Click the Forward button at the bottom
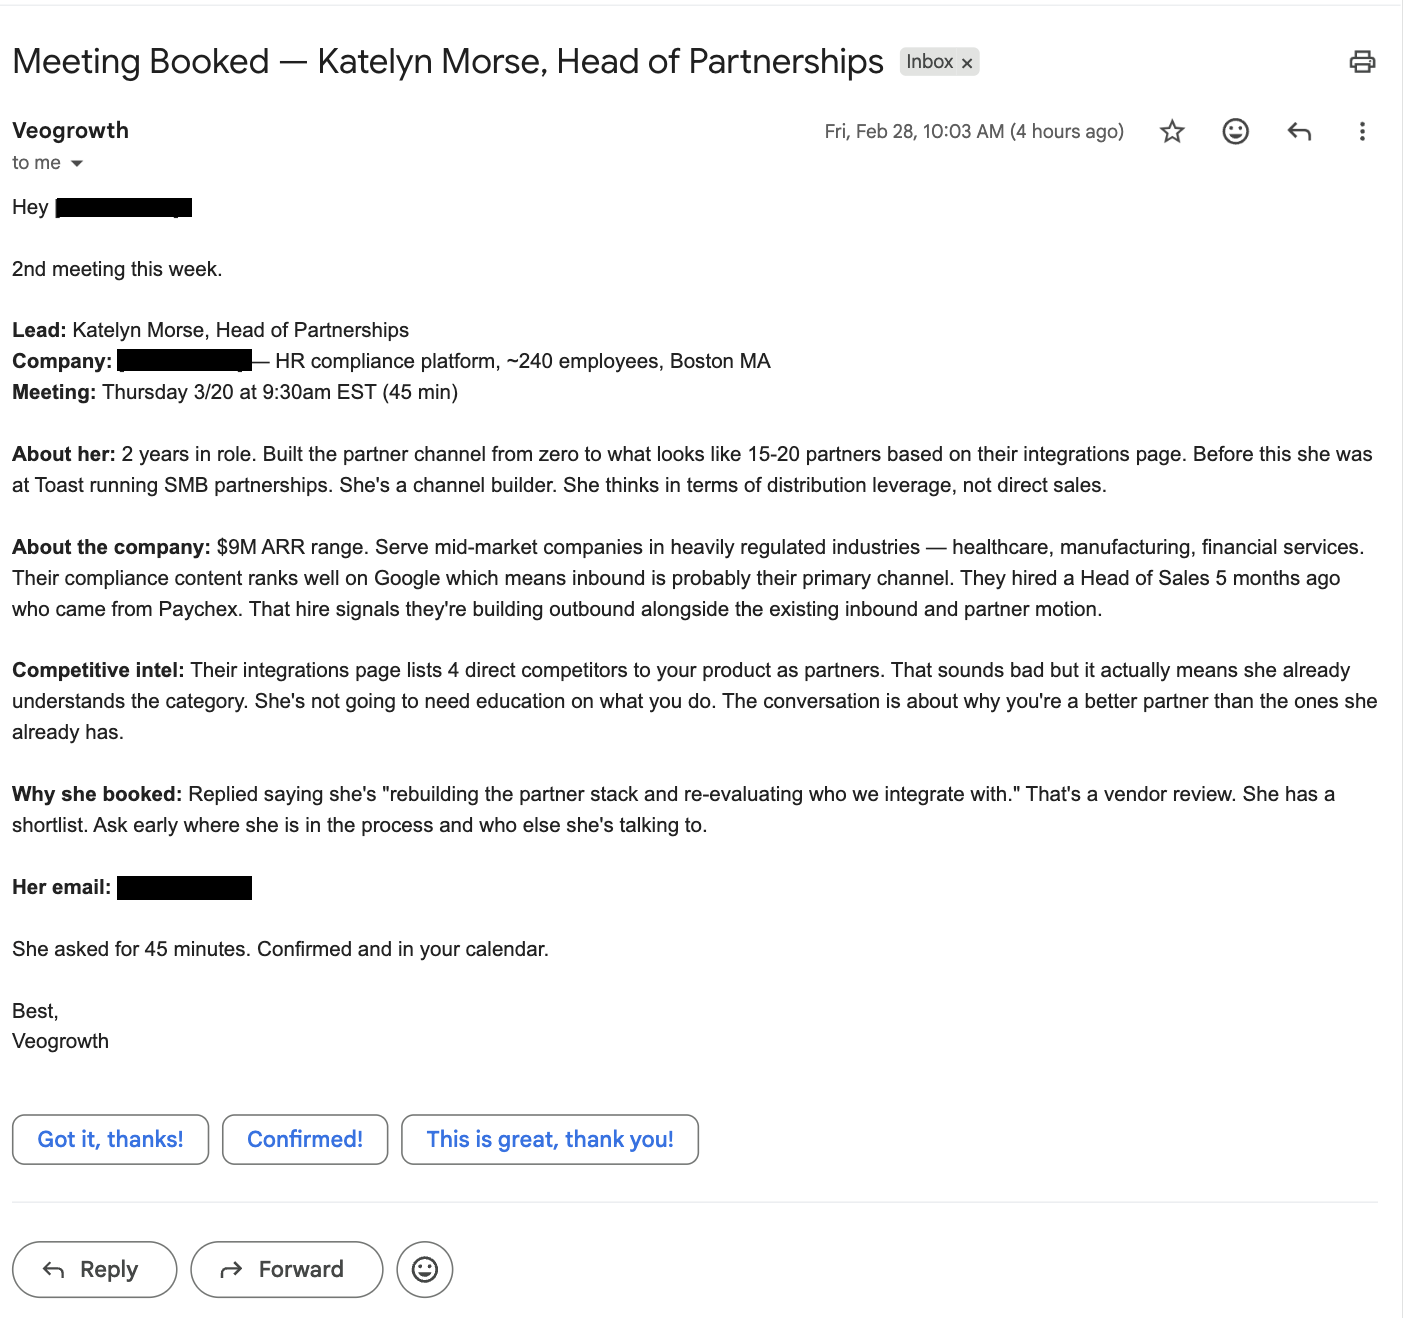The image size is (1404, 1318). [286, 1269]
